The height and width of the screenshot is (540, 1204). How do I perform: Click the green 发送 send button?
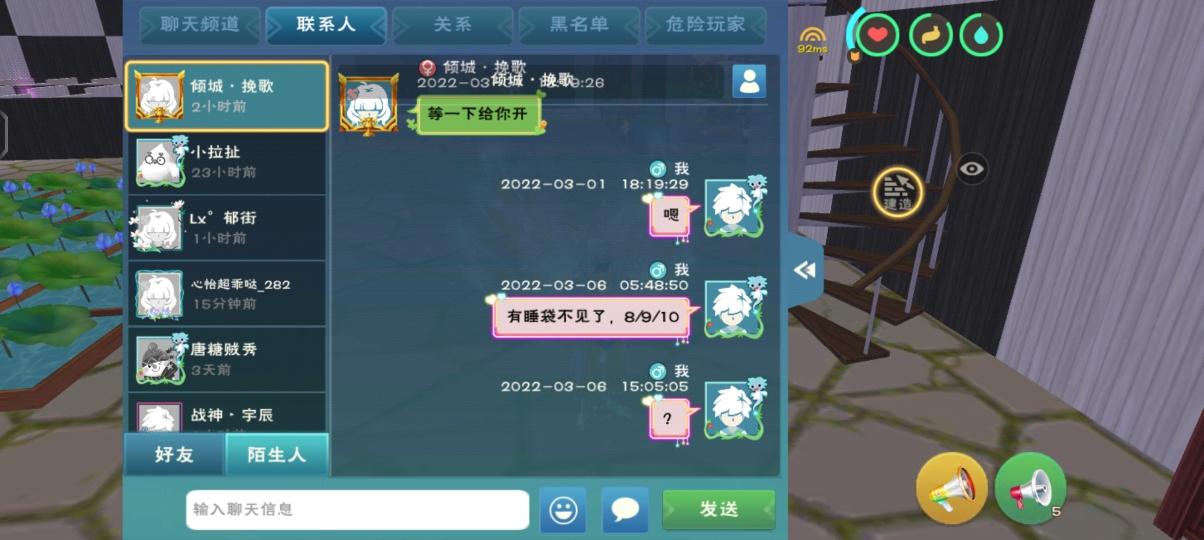click(x=718, y=510)
